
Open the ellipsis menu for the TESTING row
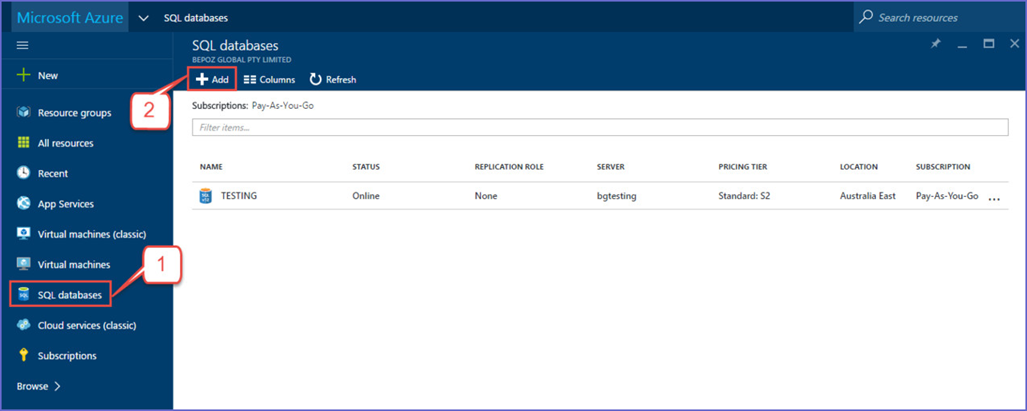(994, 198)
